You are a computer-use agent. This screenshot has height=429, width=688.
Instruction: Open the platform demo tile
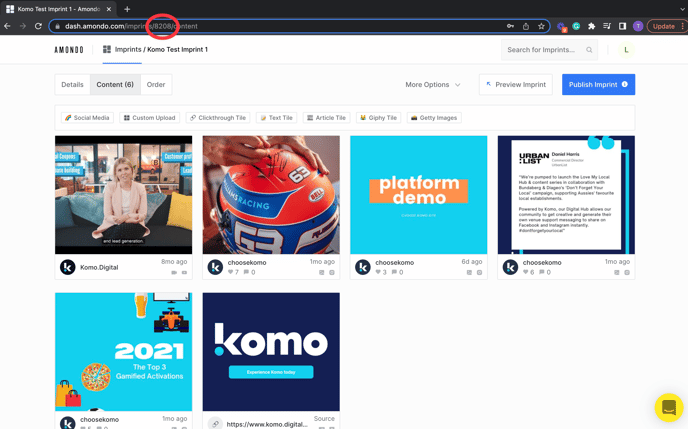(x=419, y=195)
